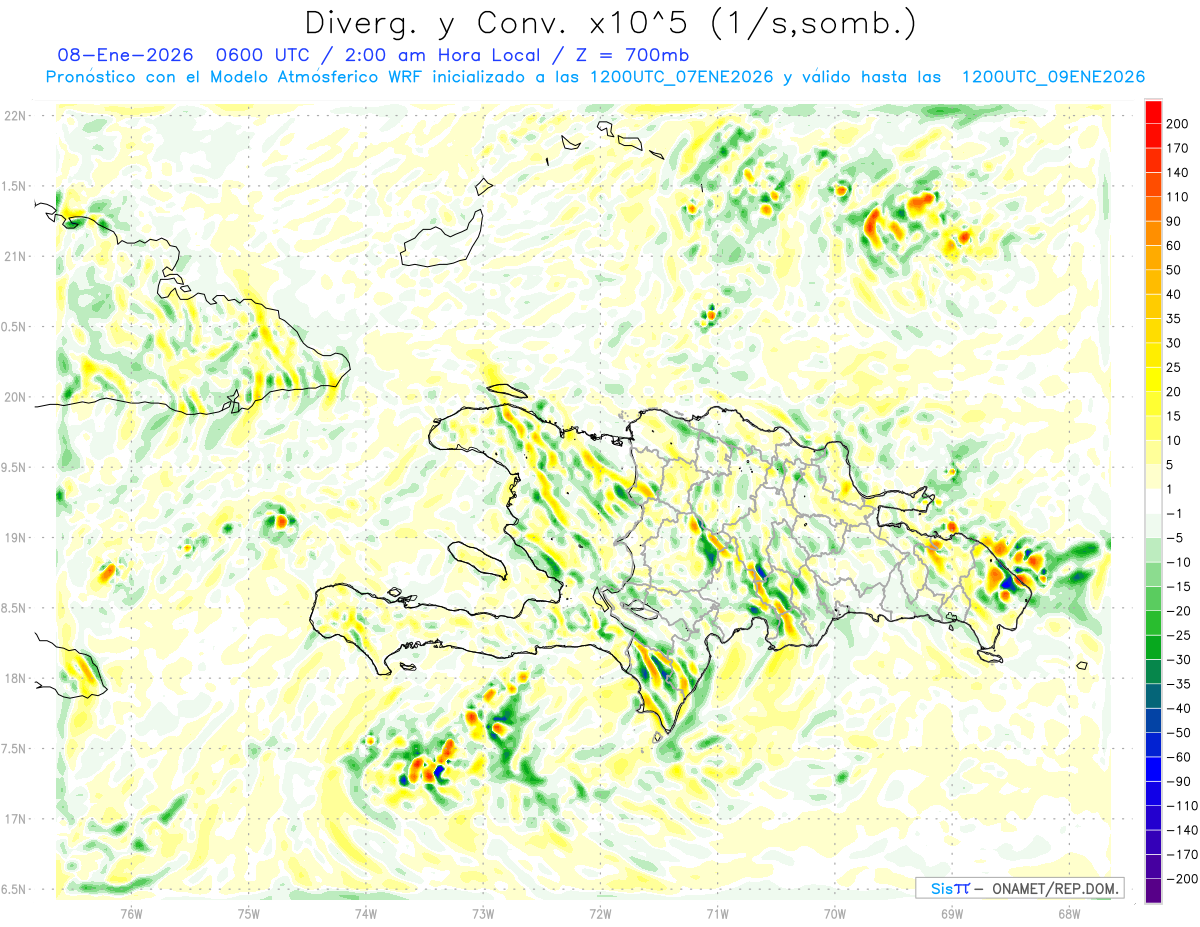Click the '18N' latitude label
Screen dimensions: 1200x927
click(x=14, y=679)
